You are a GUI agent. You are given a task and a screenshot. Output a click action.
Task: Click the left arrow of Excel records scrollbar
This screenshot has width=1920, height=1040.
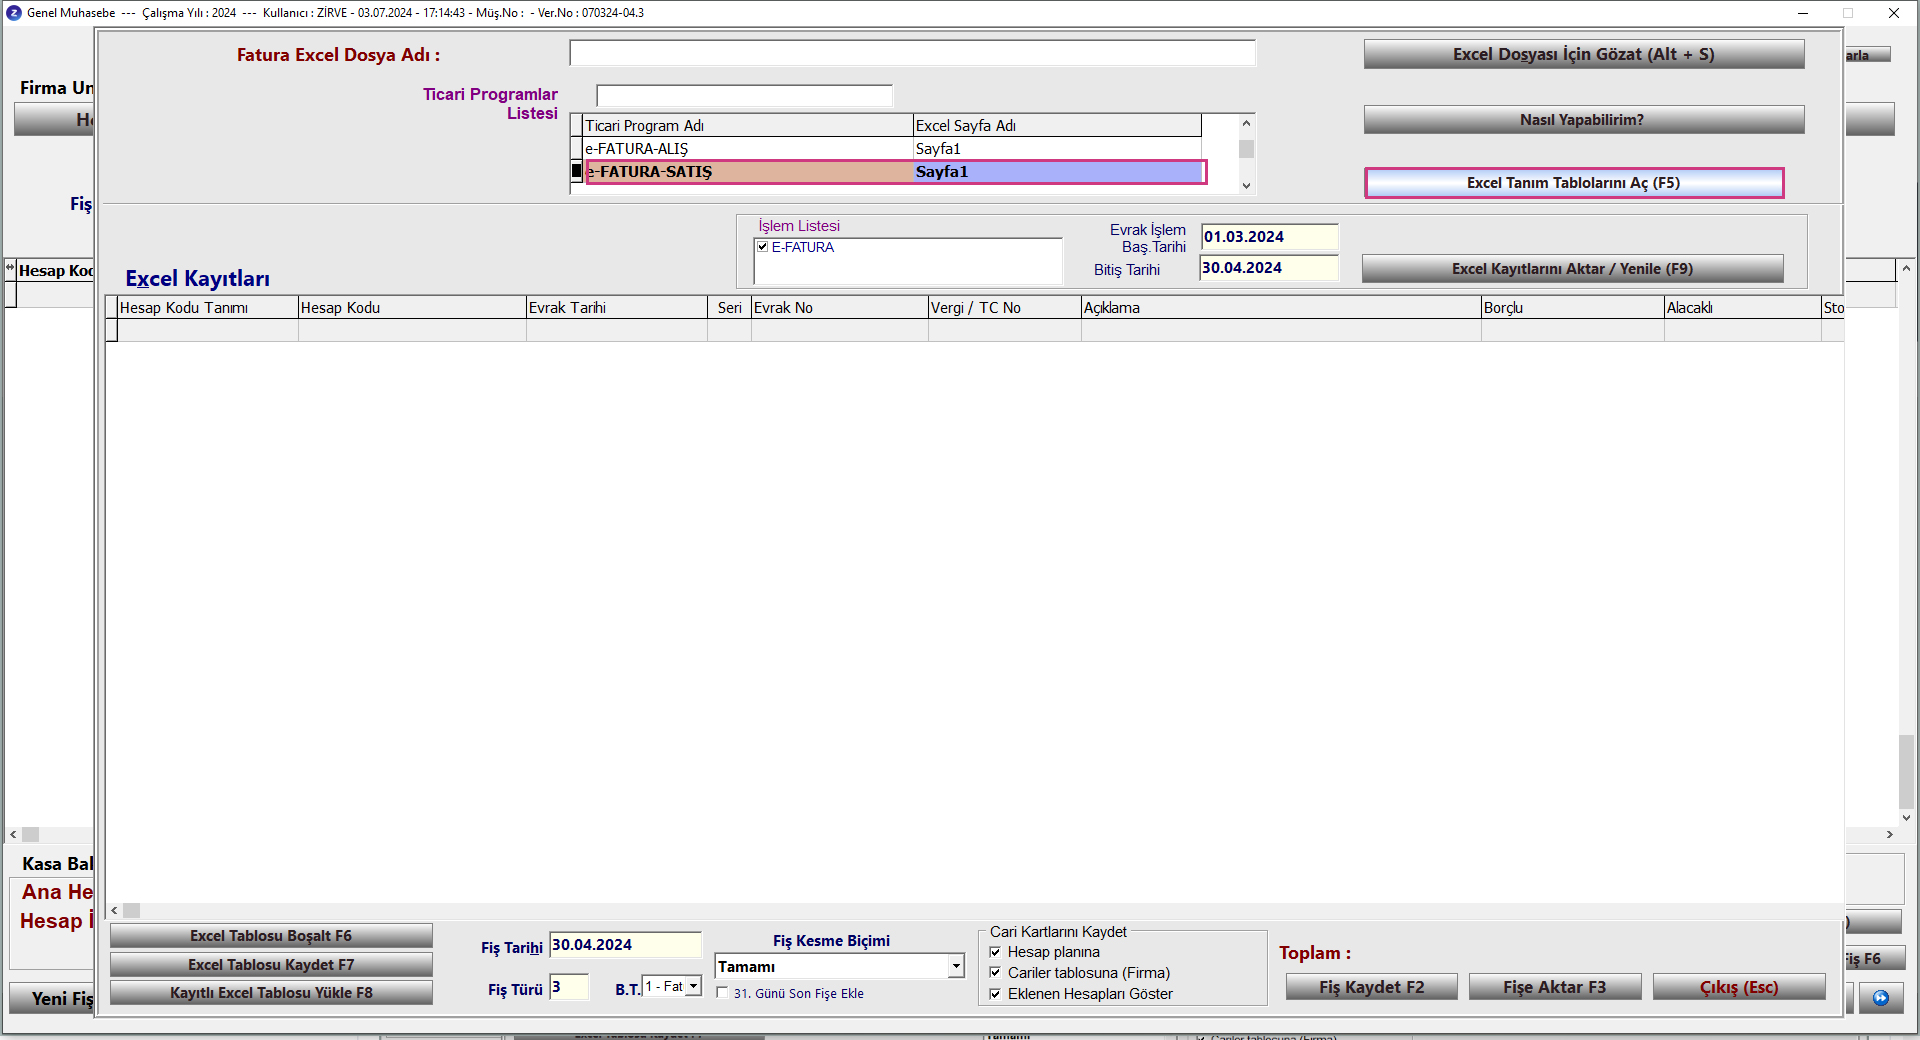coord(114,910)
